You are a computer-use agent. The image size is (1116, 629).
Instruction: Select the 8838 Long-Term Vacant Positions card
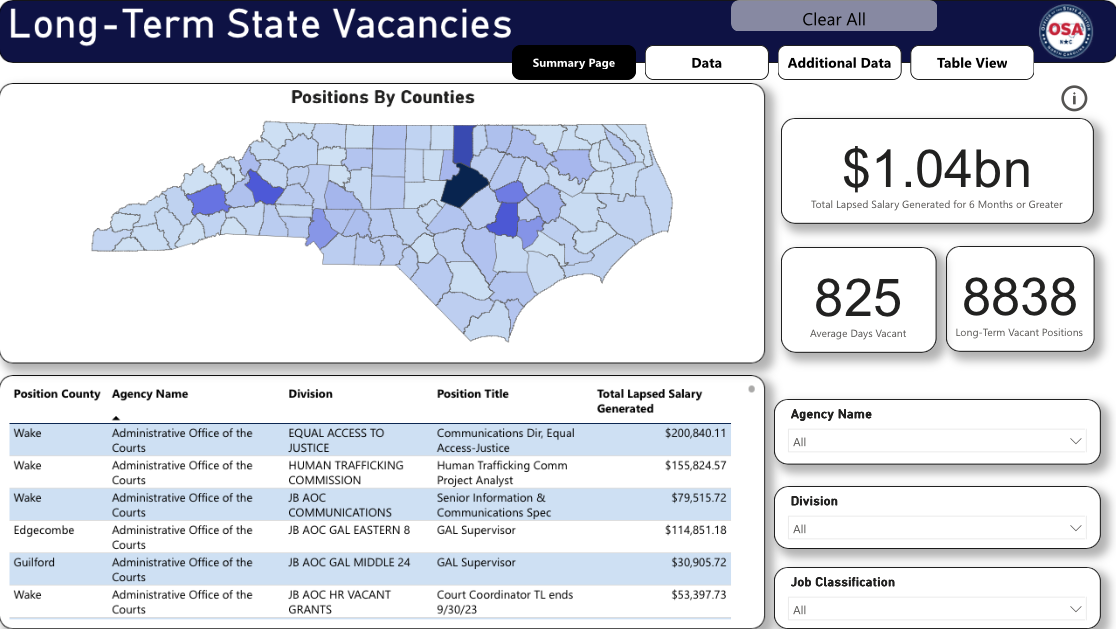click(1020, 299)
